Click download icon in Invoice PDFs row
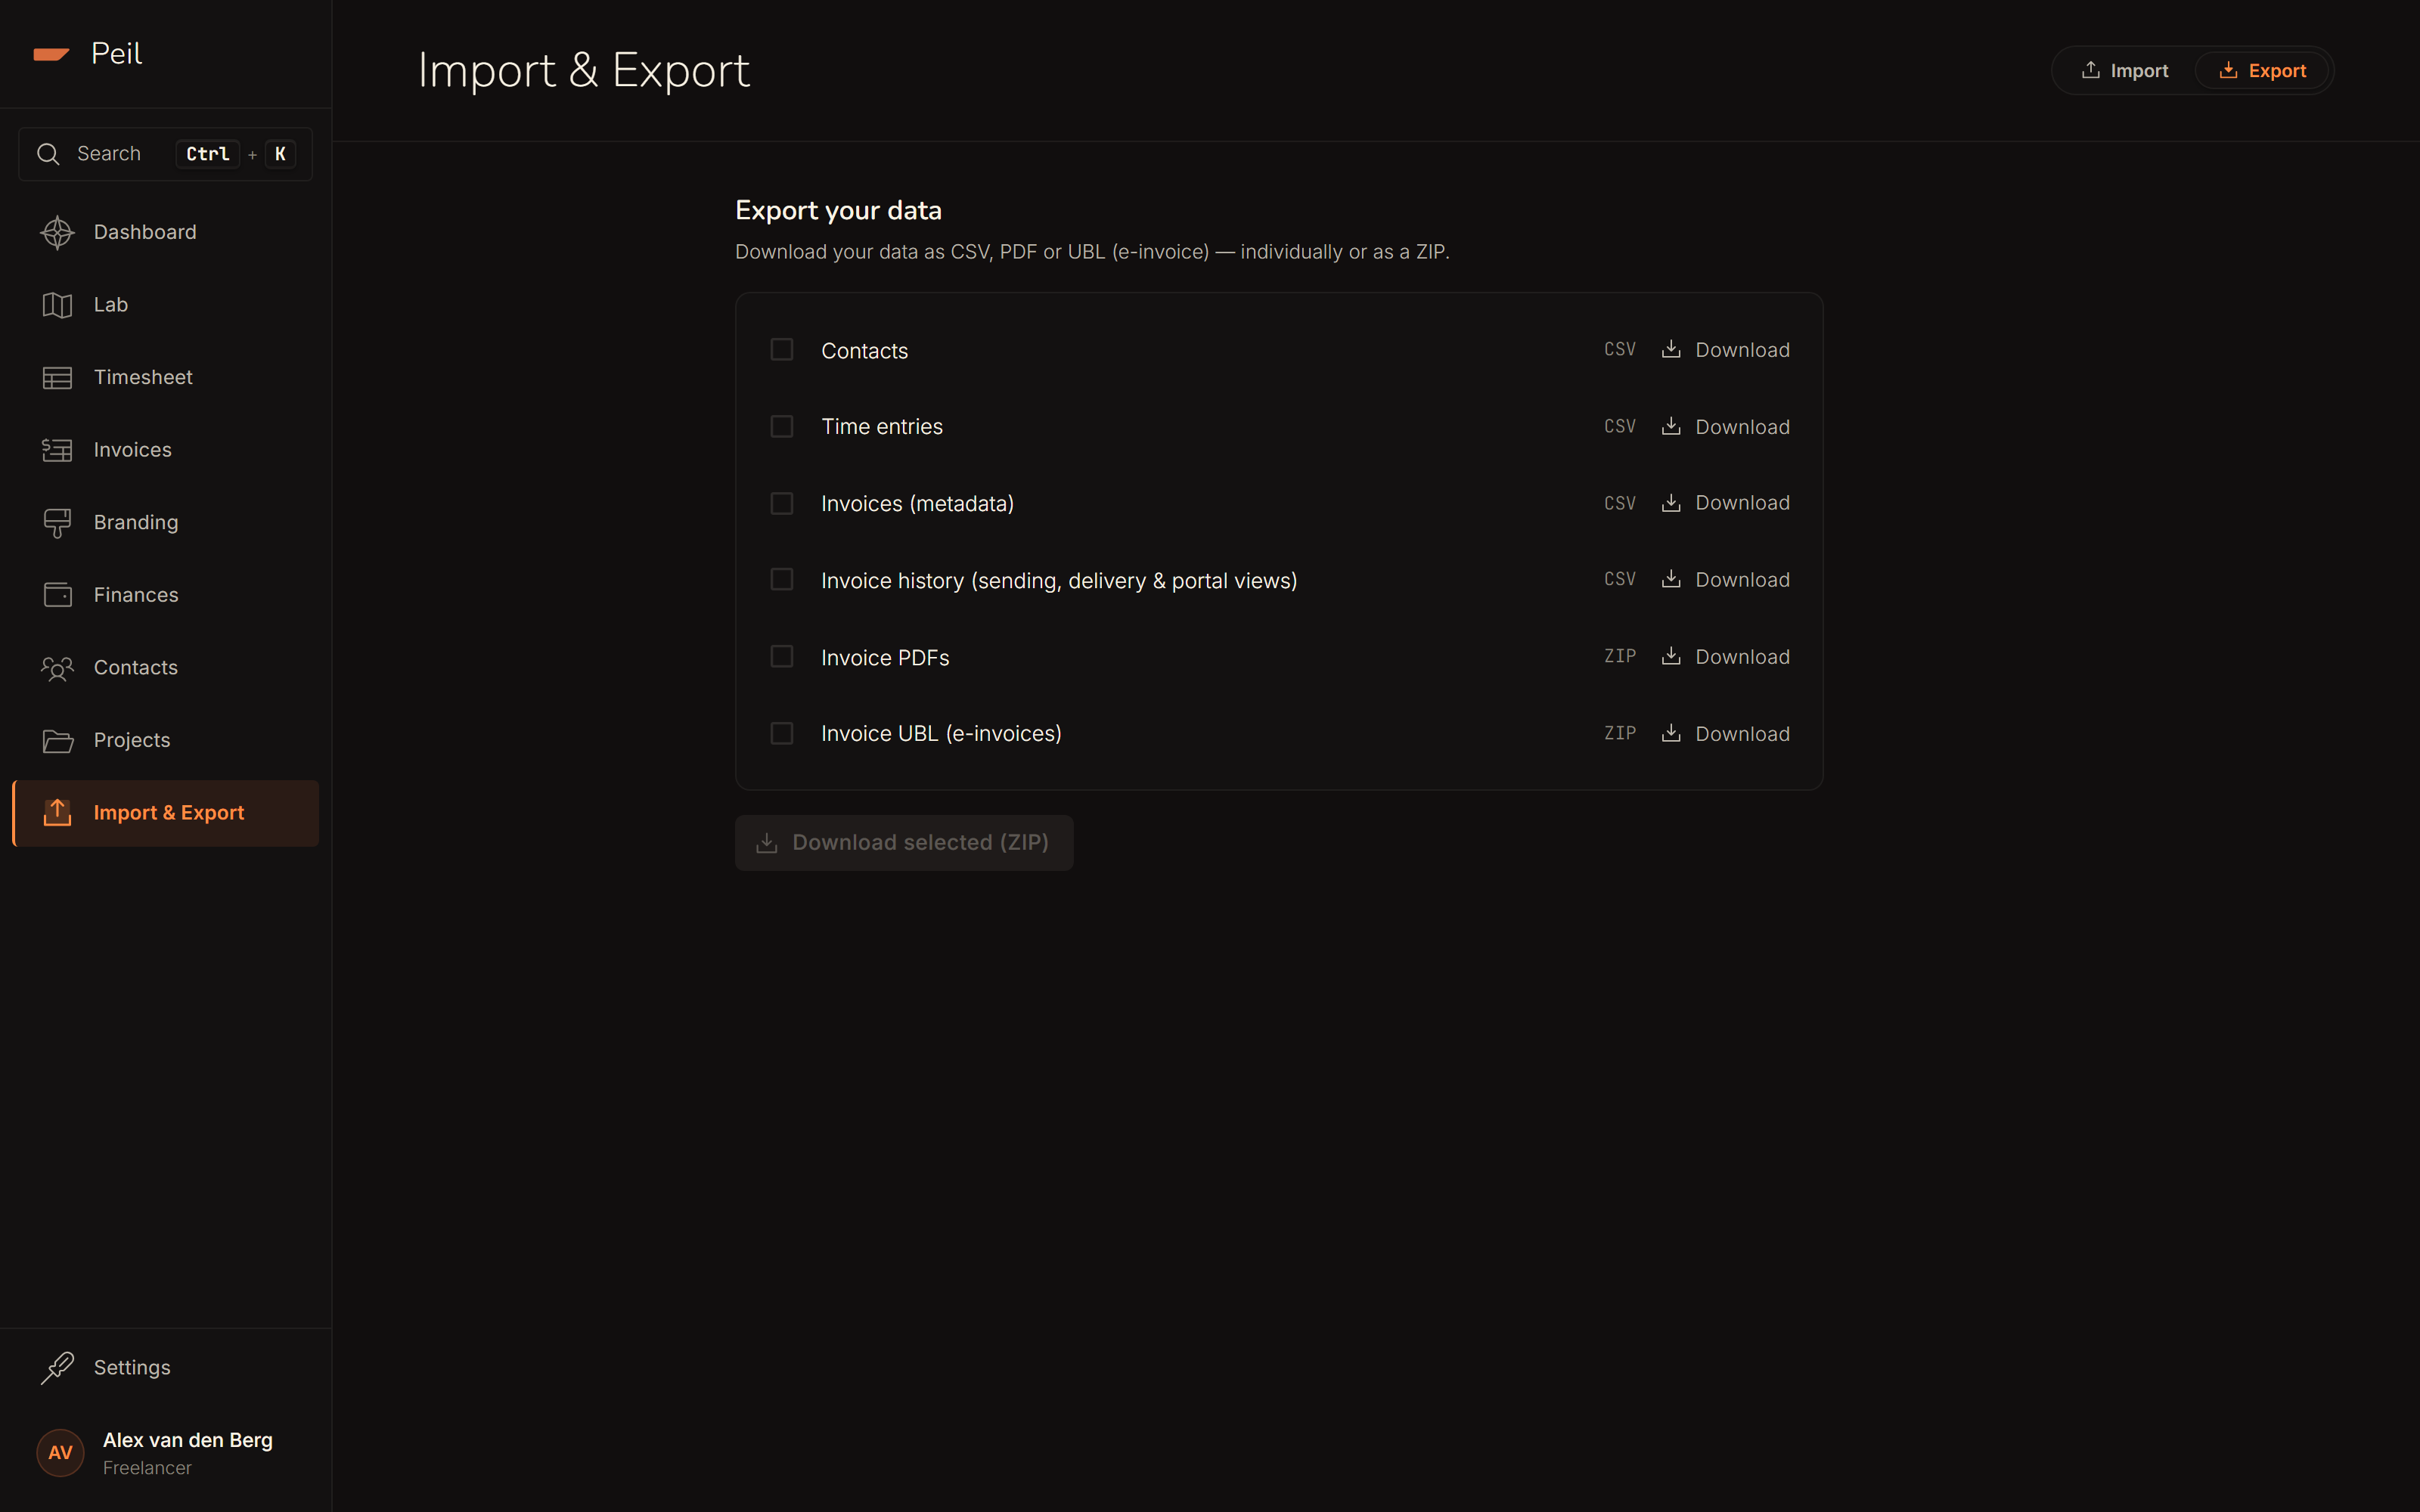Image resolution: width=2420 pixels, height=1512 pixels. tap(1671, 656)
